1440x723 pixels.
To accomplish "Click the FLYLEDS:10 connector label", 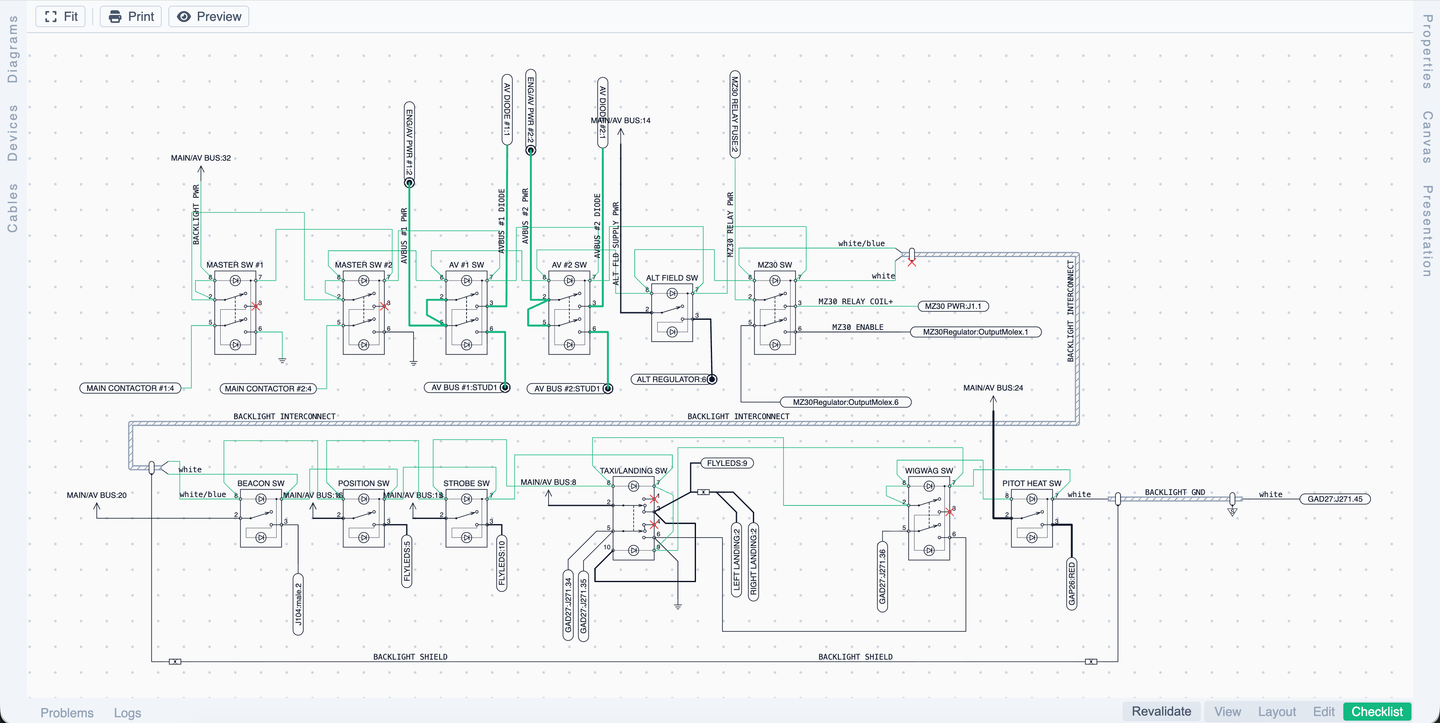I will tap(502, 564).
